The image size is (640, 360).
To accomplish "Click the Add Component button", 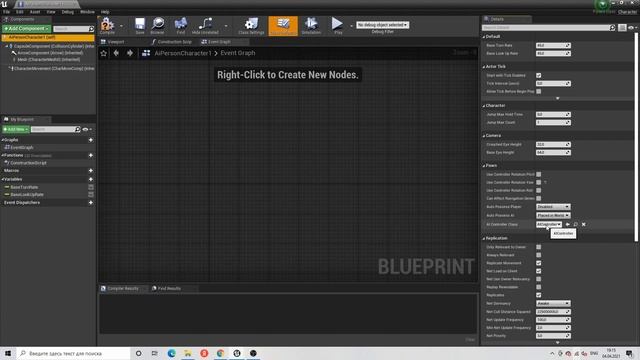I will click(27, 29).
